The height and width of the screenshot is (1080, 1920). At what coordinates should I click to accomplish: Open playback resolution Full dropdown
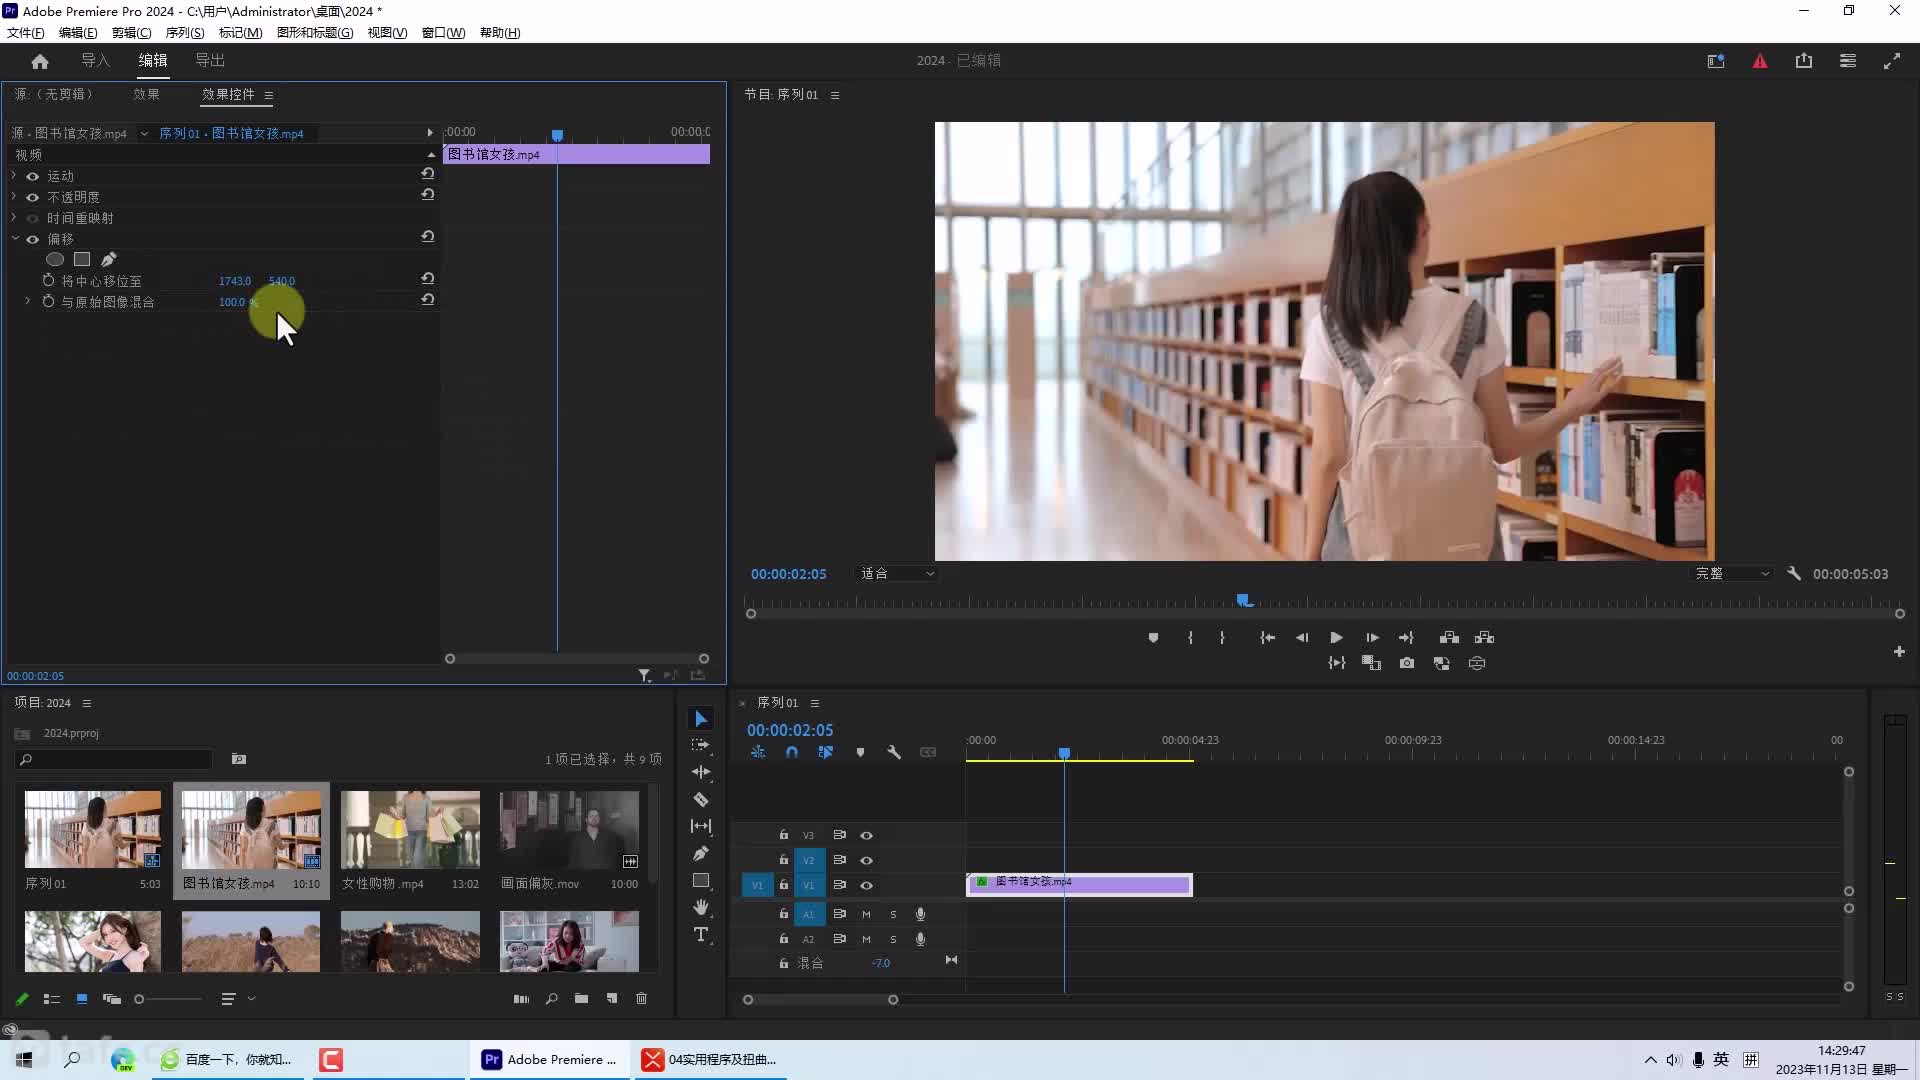coord(1732,574)
